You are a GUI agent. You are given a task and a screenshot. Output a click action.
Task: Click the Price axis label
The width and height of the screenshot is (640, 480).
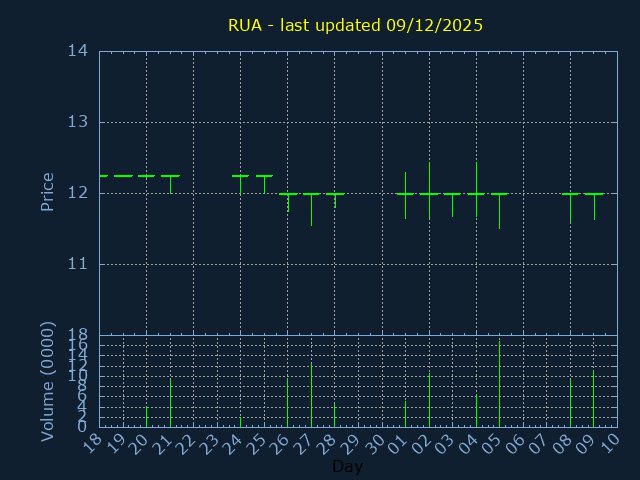[x=47, y=191]
